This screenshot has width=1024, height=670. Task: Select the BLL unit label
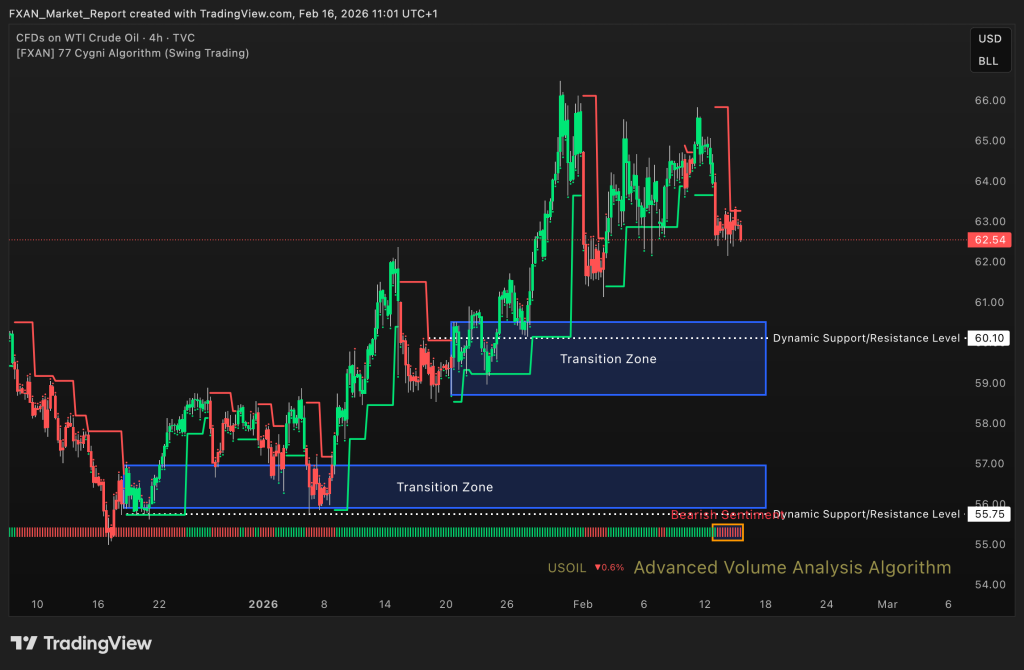coord(988,61)
